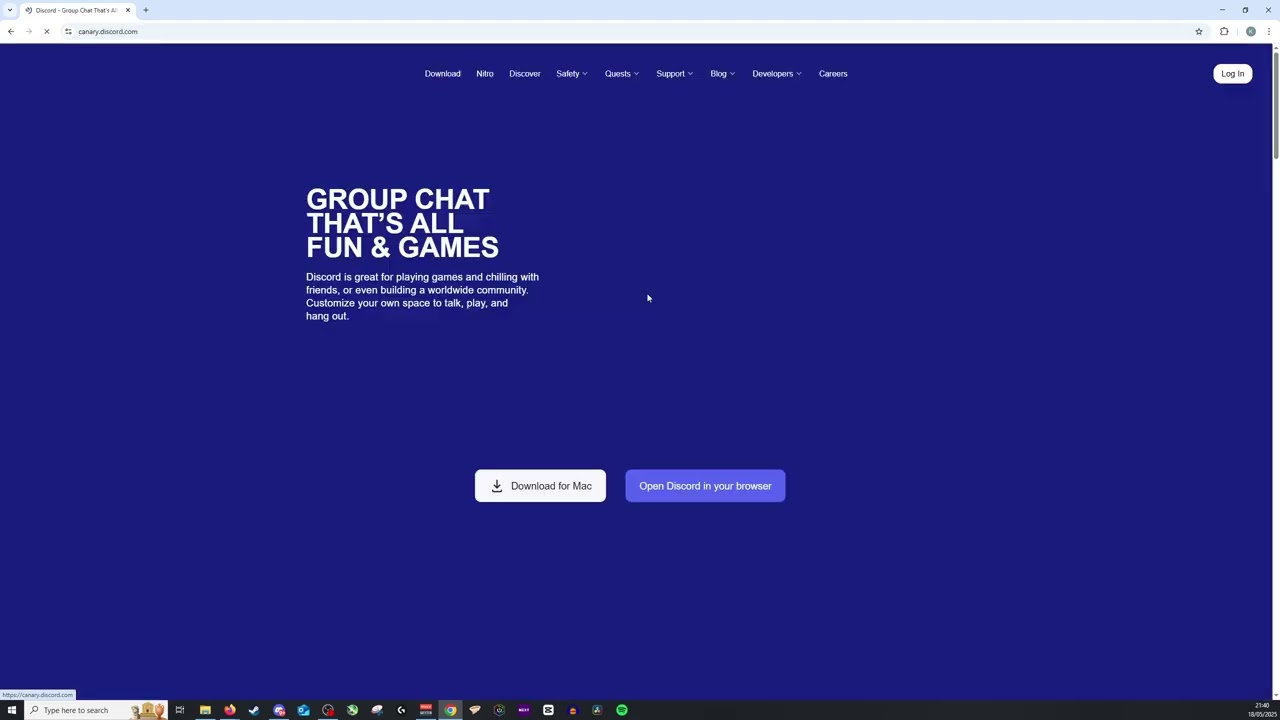Switch to Chrome on the taskbar

tap(450, 710)
